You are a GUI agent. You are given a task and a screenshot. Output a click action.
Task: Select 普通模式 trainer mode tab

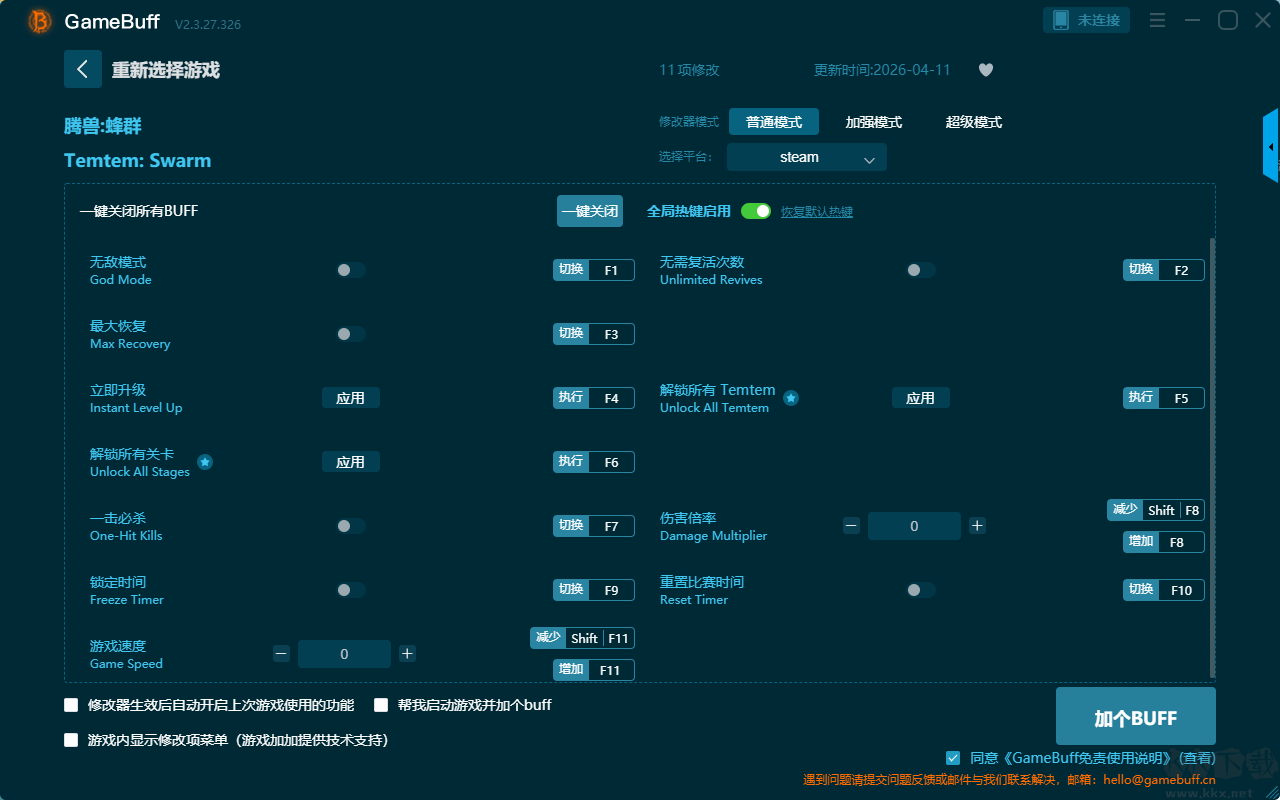tap(774, 122)
